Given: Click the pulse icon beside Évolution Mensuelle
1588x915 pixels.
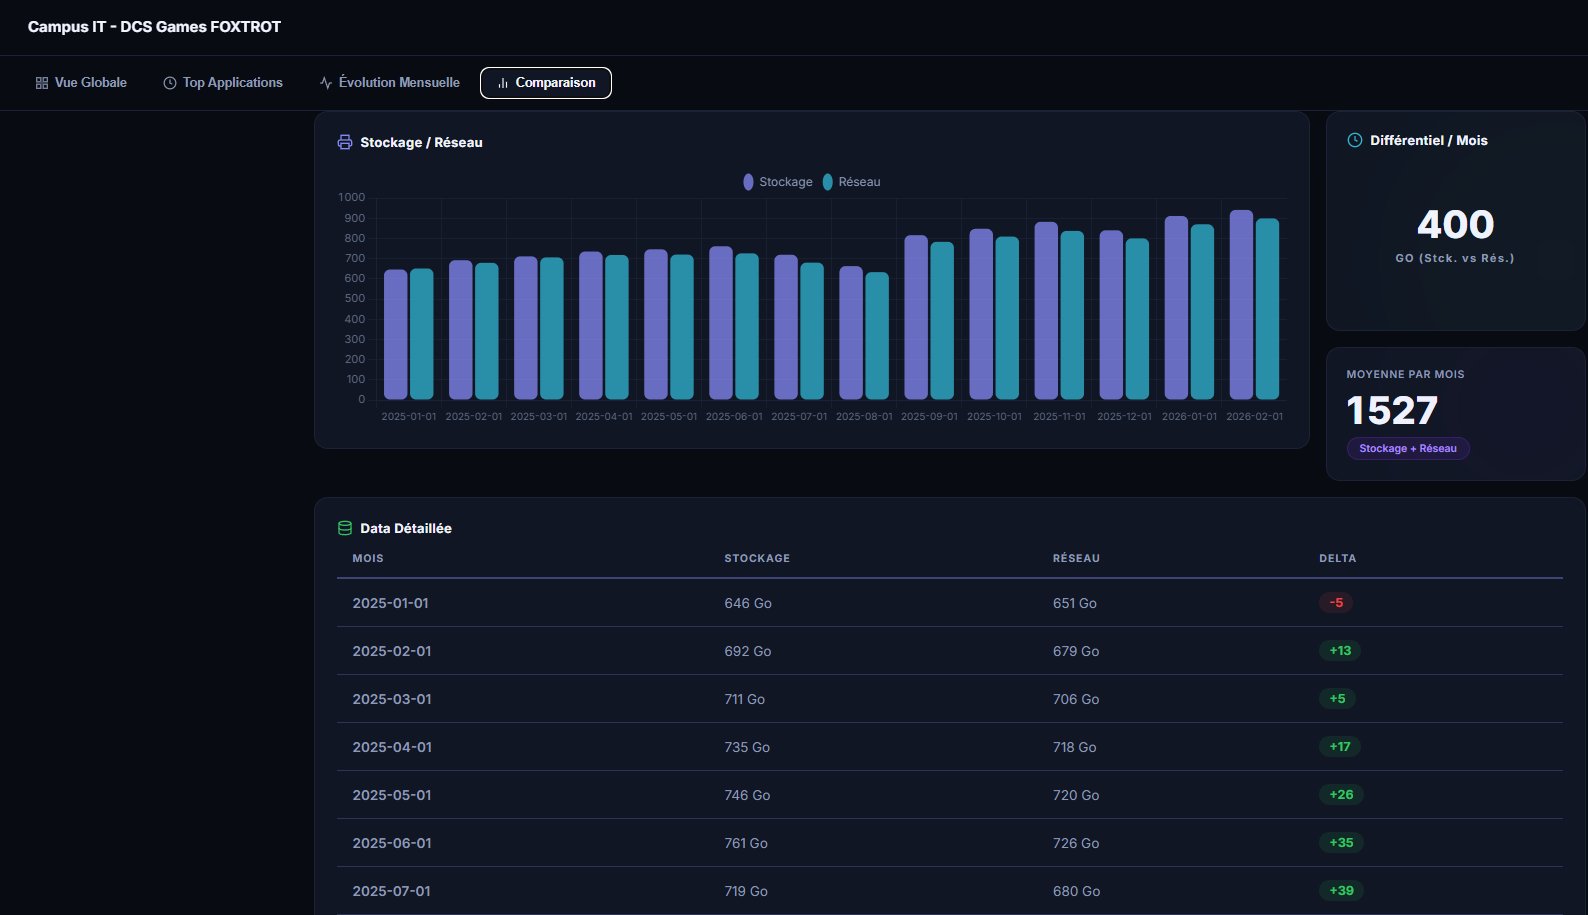Looking at the screenshot, I should pyautogui.click(x=326, y=83).
